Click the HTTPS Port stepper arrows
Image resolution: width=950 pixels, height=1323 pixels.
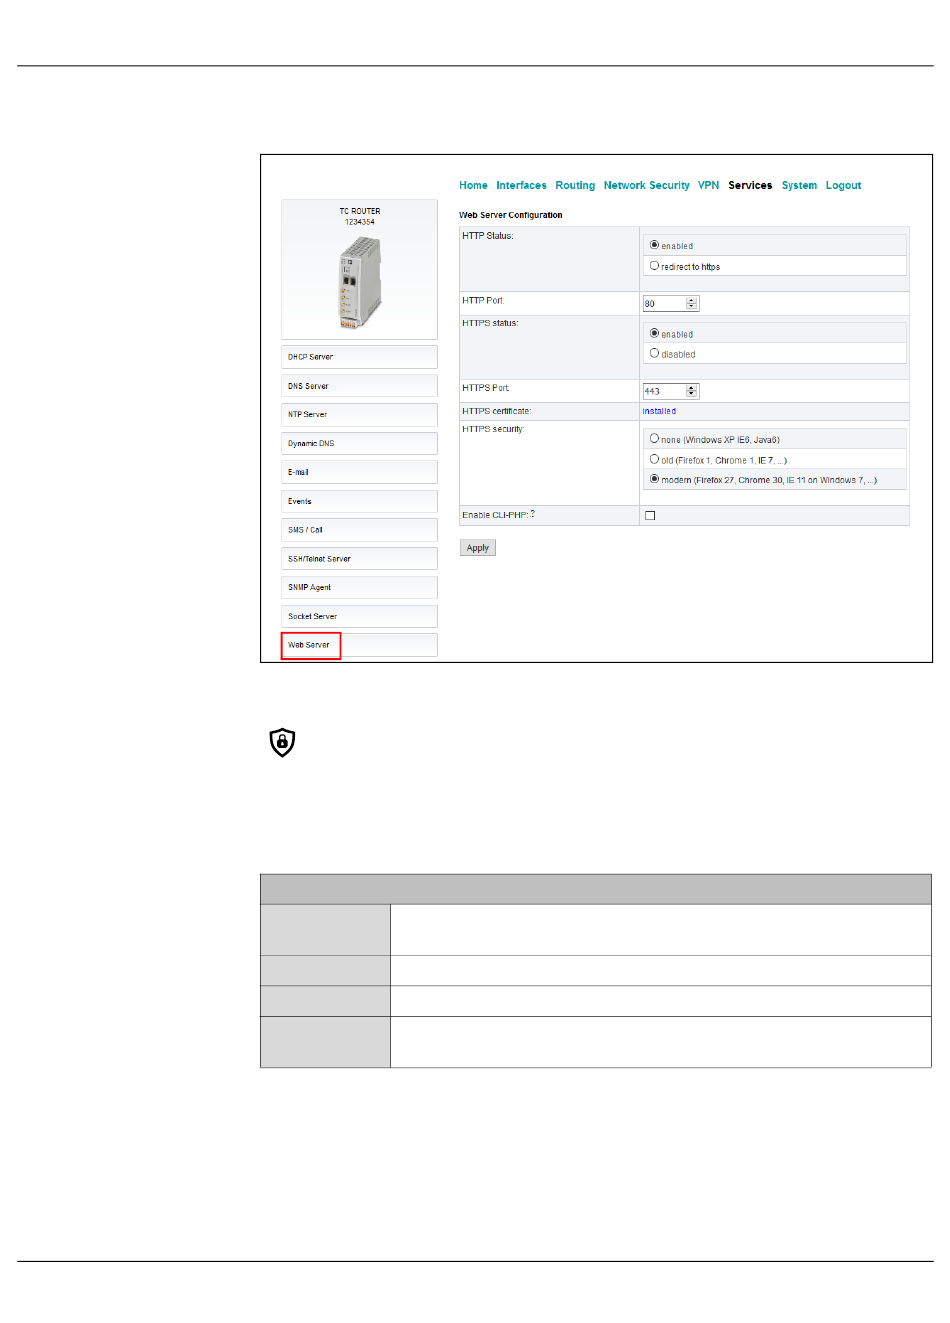click(x=692, y=391)
